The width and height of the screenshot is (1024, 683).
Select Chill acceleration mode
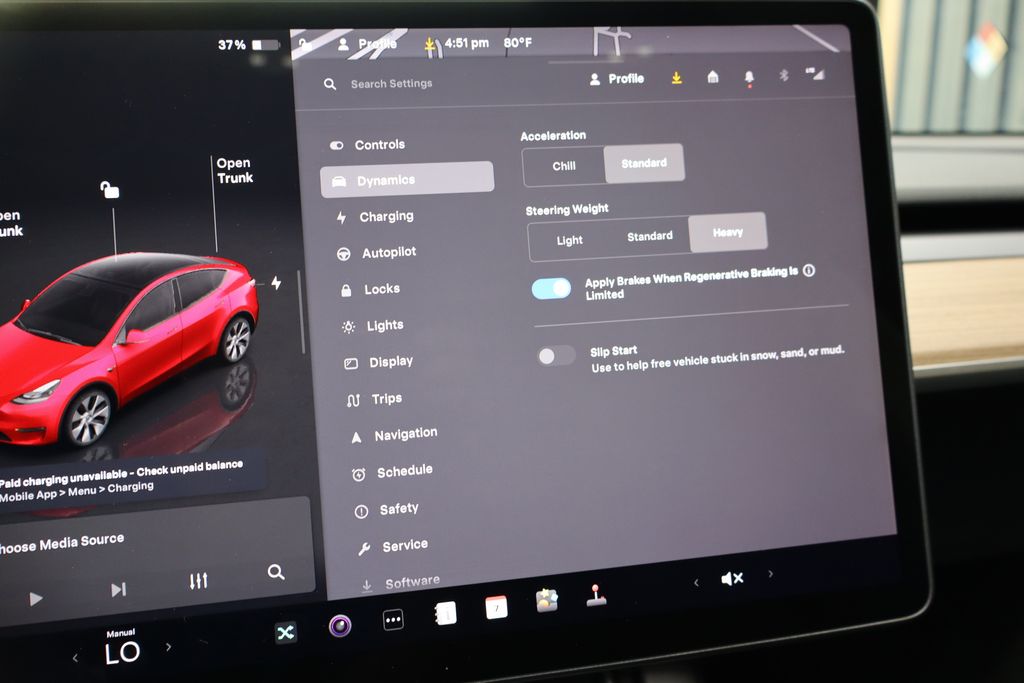[564, 166]
